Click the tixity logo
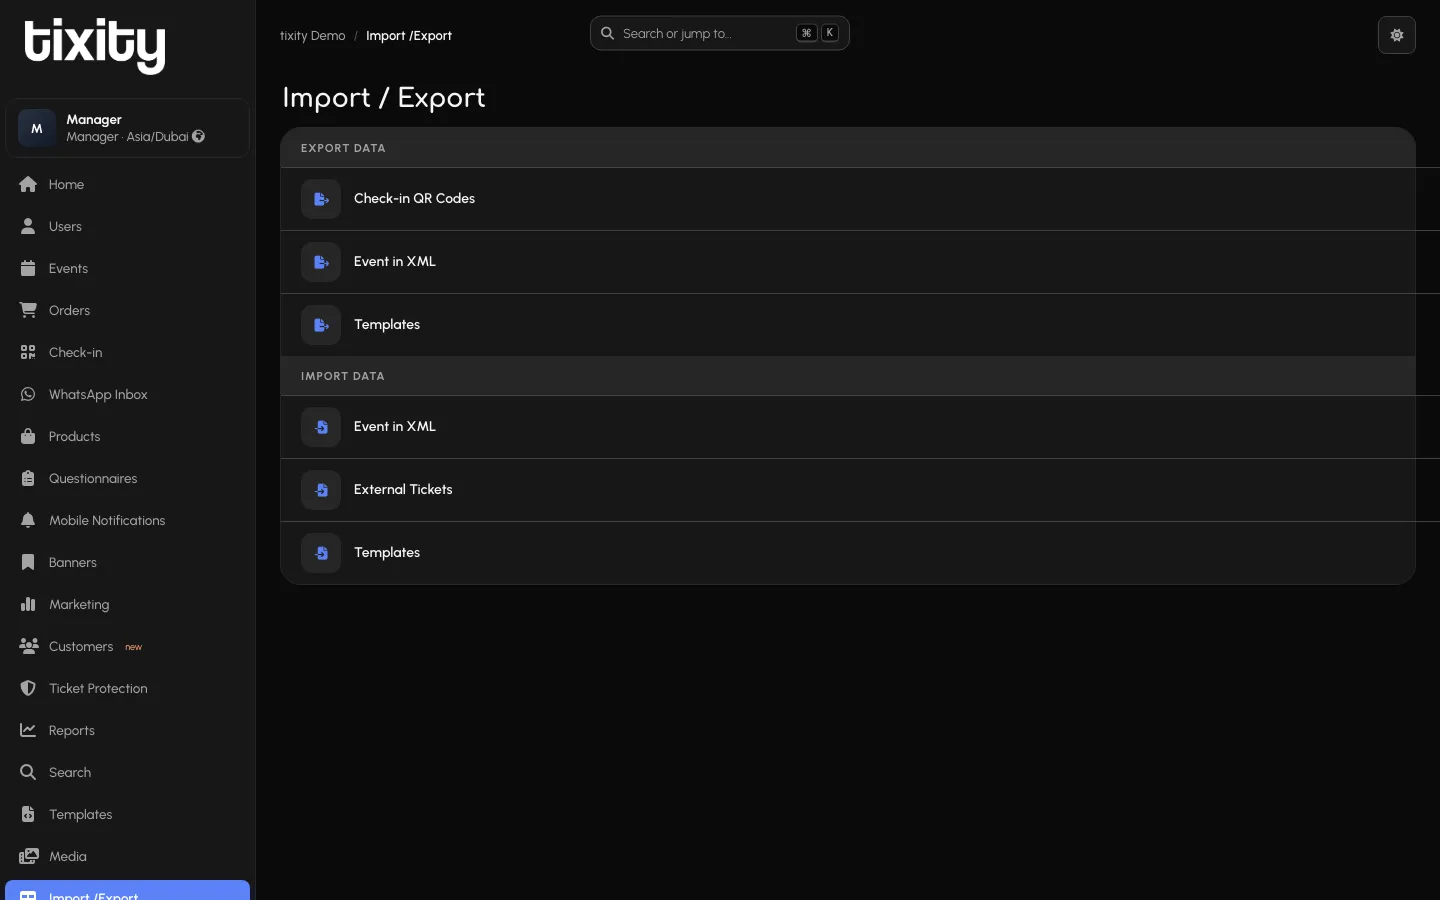The height and width of the screenshot is (900, 1440). tap(95, 45)
